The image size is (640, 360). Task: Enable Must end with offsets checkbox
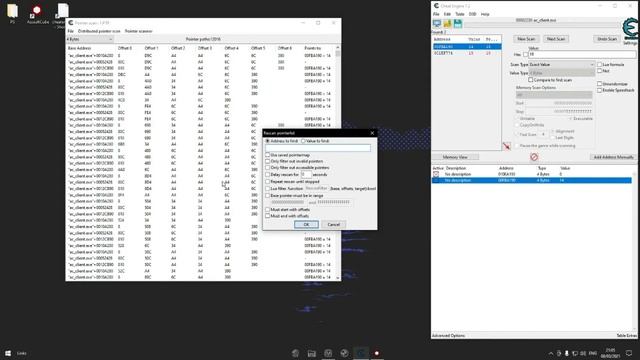coord(268,216)
